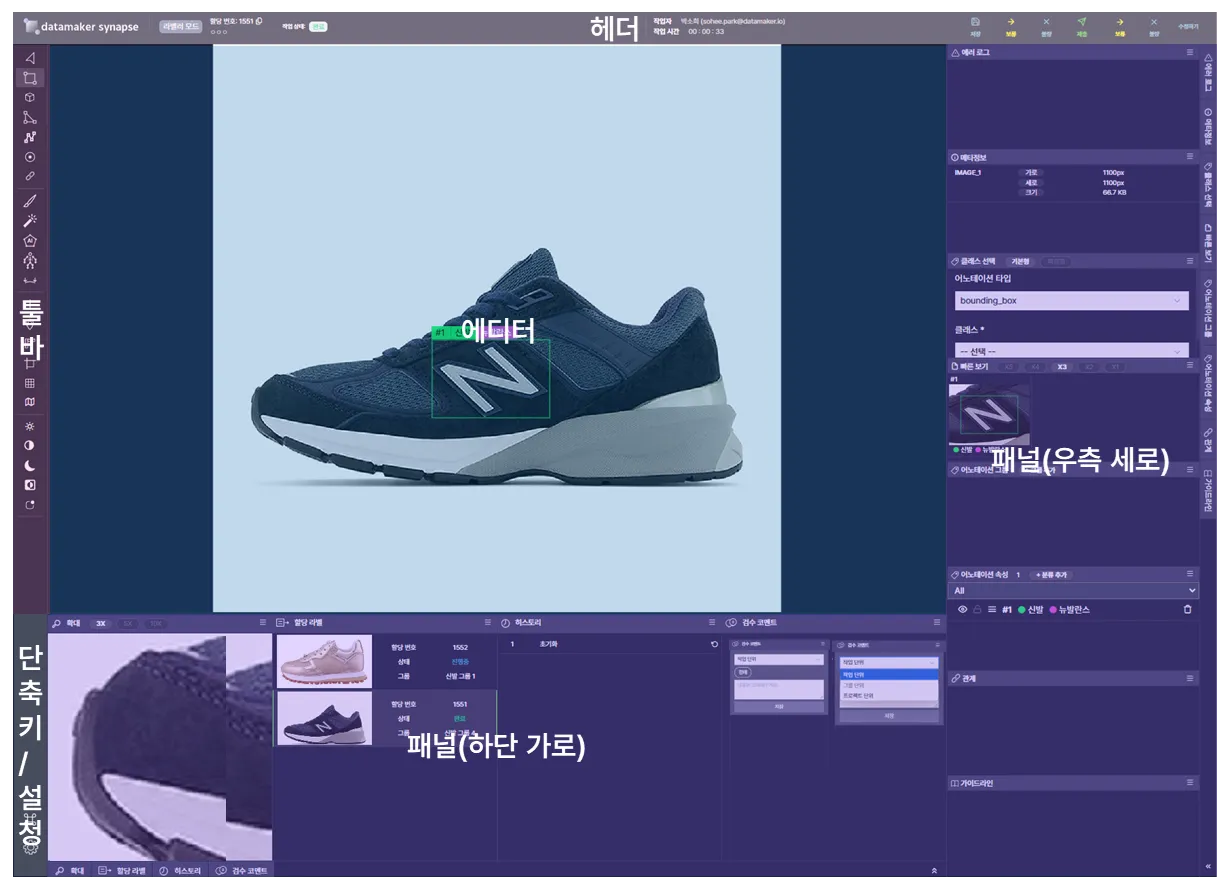This screenshot has width=1217, height=877.
Task: Choose 프로젝트 단위 in the dropdown list
Action: 888,695
